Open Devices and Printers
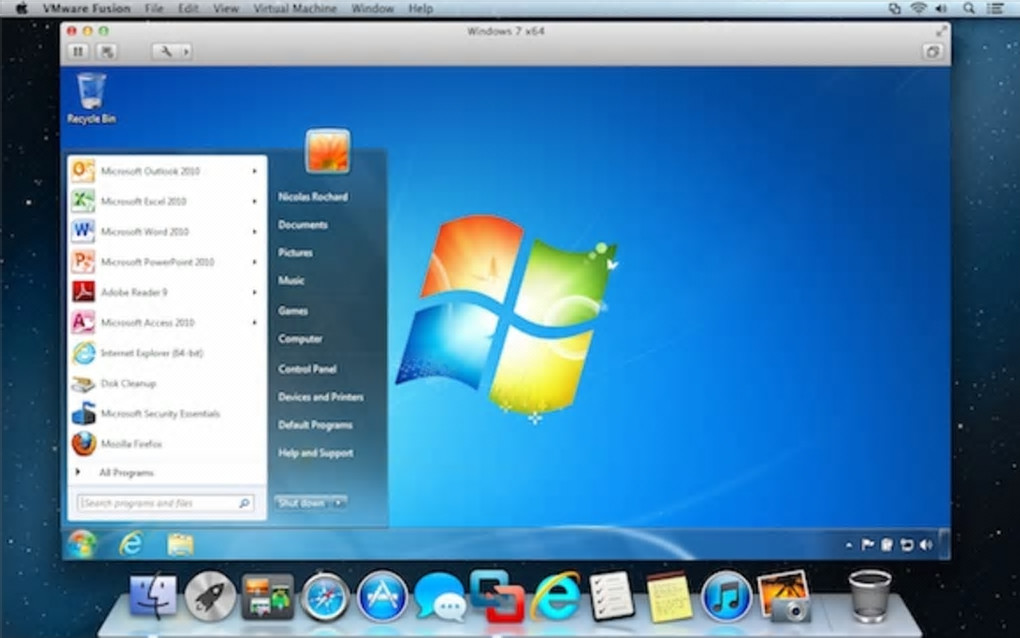 tap(321, 397)
